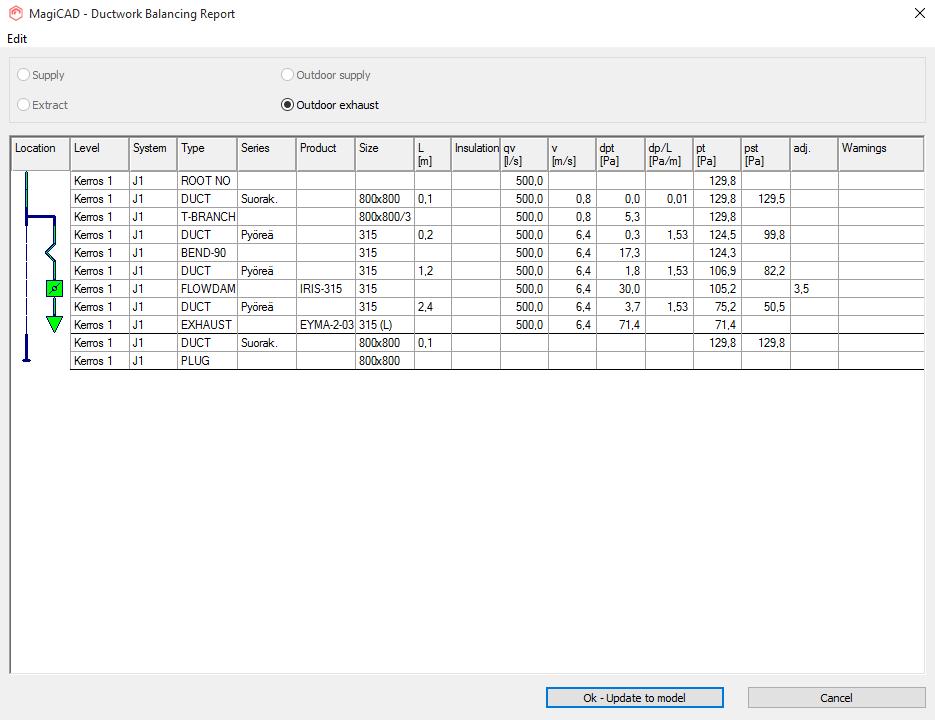Viewport: 935px width, 720px height.
Task: Select the EXHAUST type cell
Action: point(207,325)
